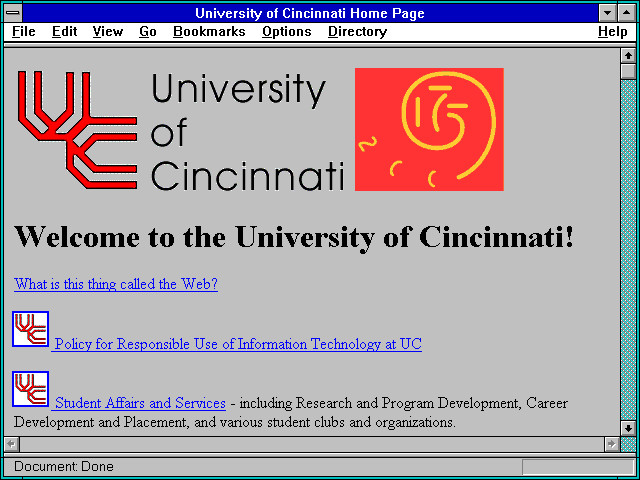Open the View menu
The image size is (640, 480).
(x=107, y=32)
